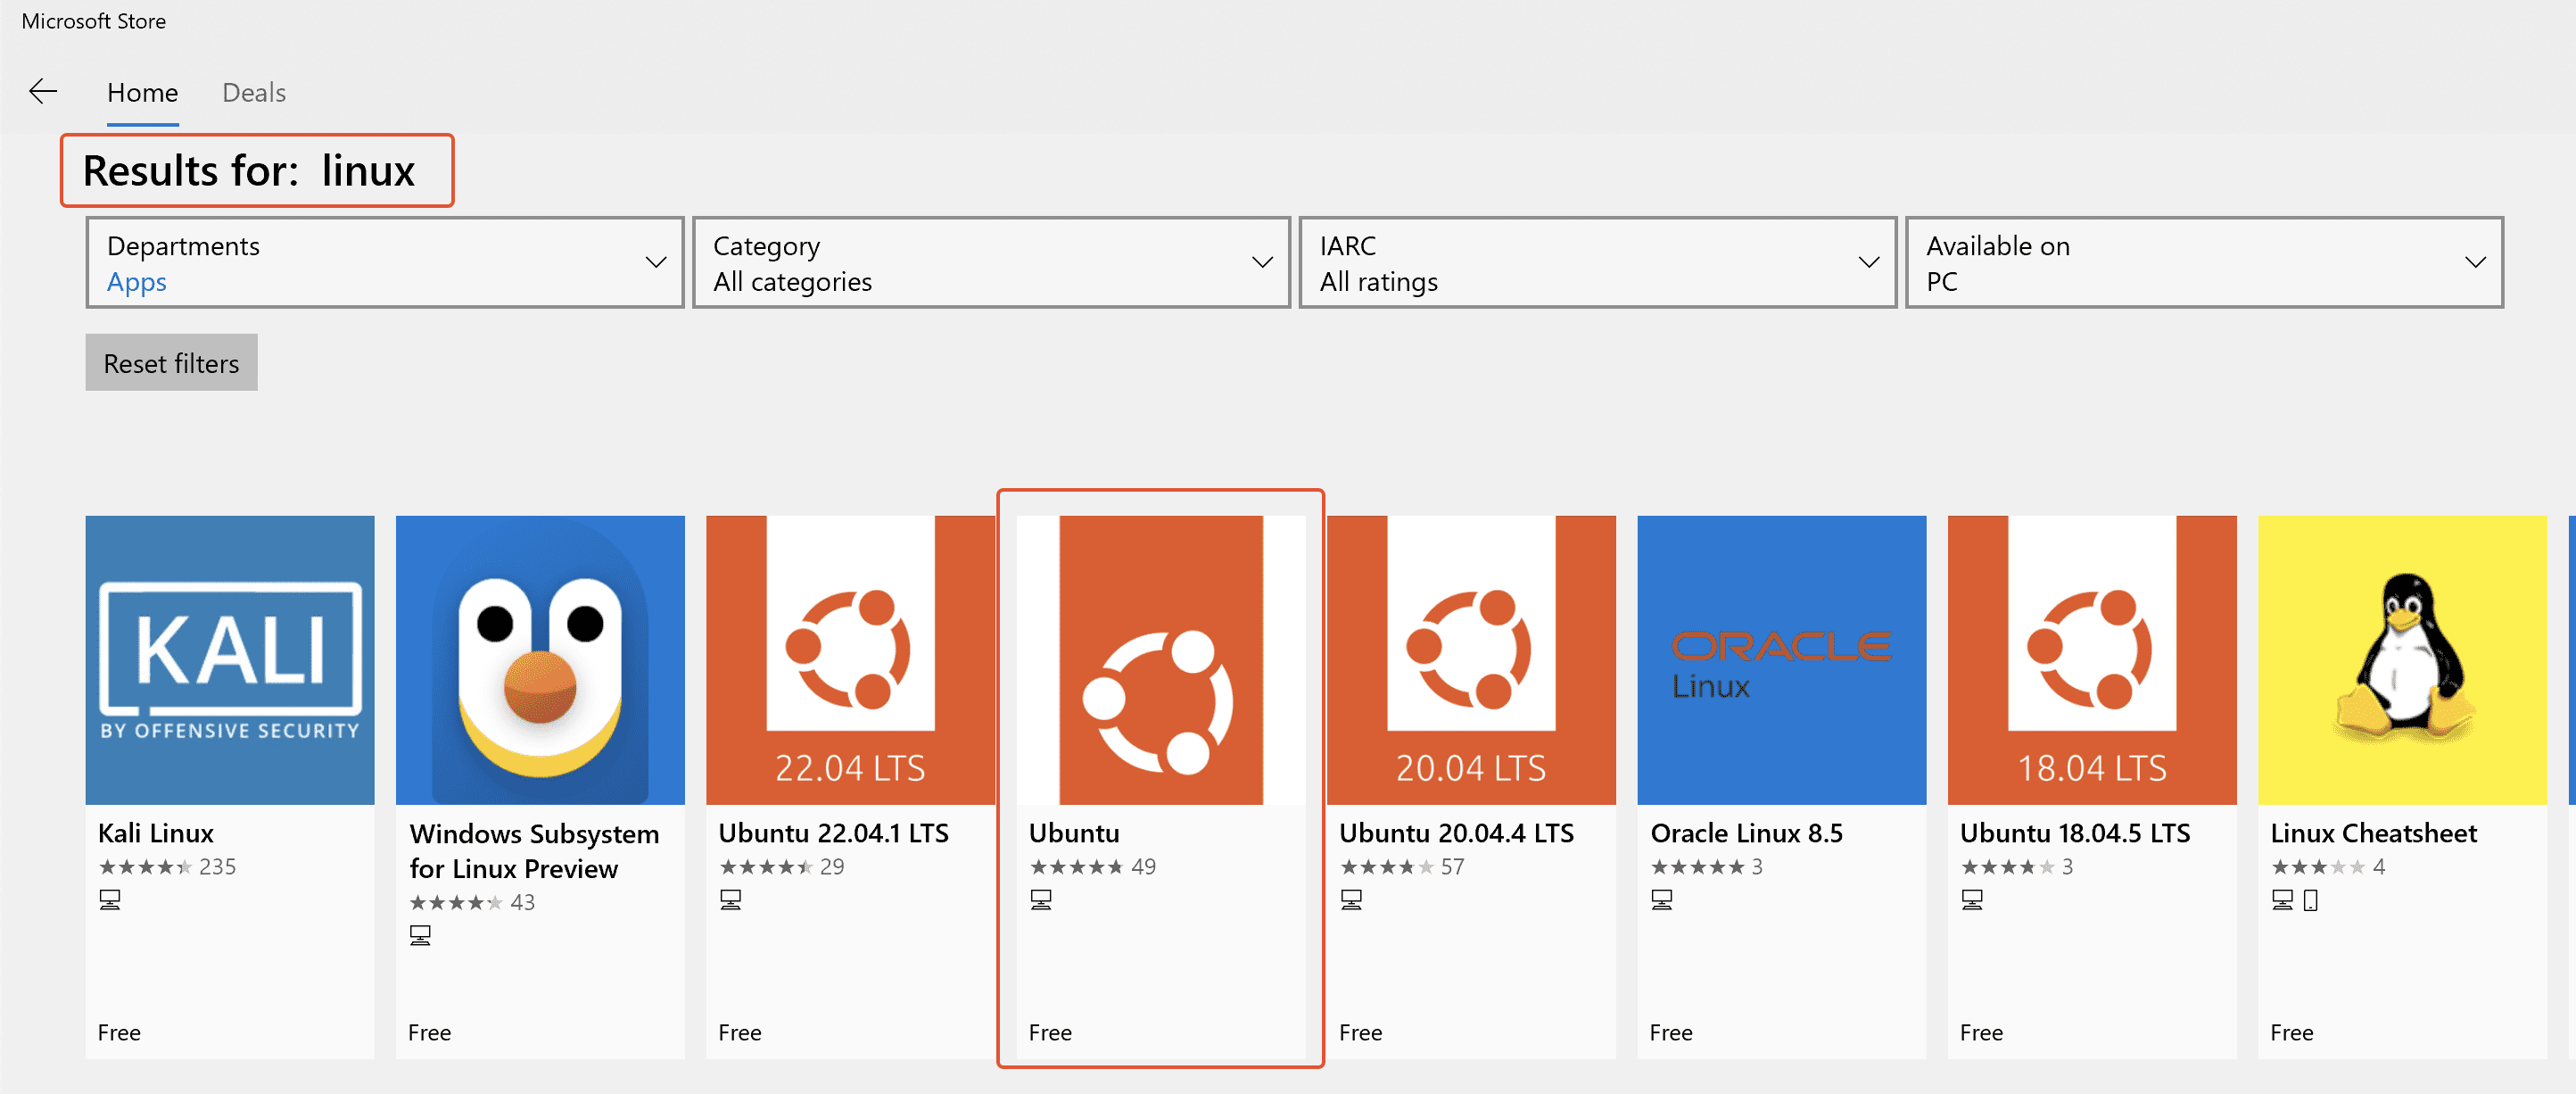Click the Free price under Ubuntu 22.04.1 LTS
This screenshot has height=1094, width=2576.
[740, 1032]
